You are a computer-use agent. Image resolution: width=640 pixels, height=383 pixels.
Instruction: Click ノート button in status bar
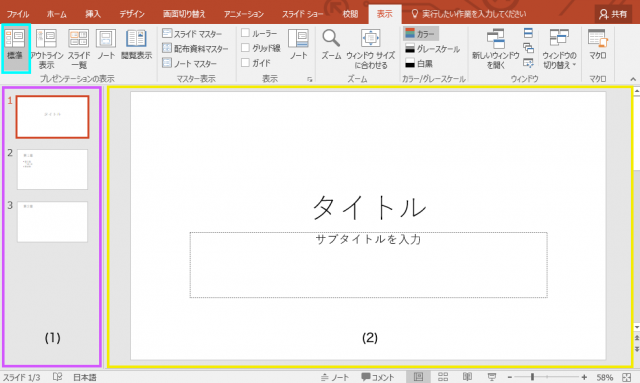(335, 377)
